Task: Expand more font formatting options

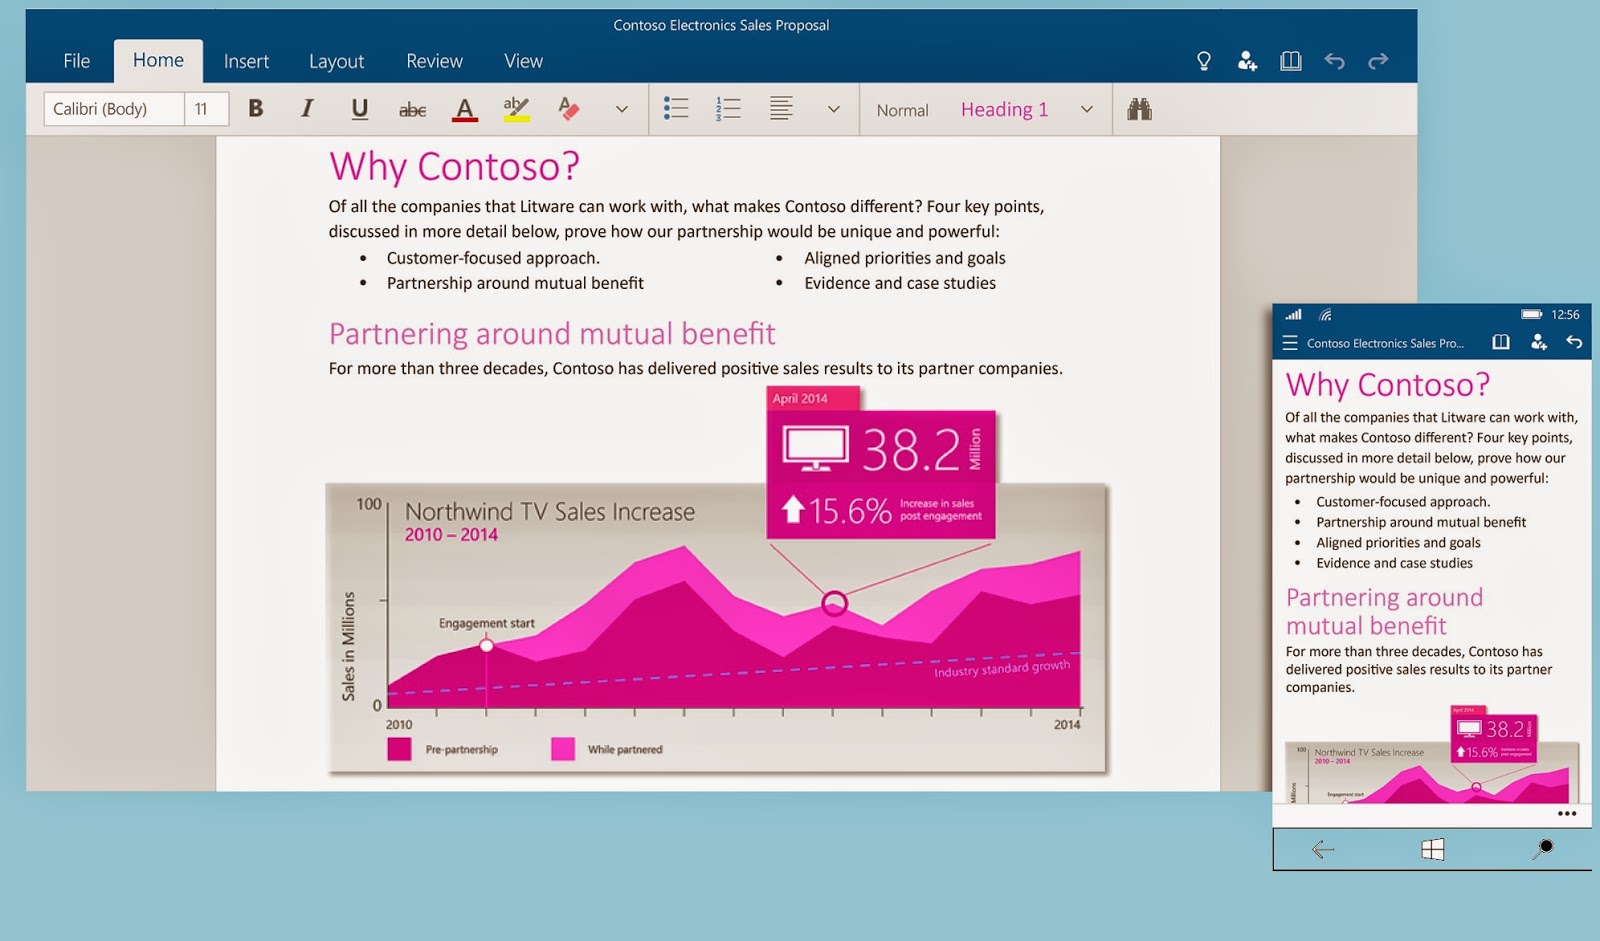Action: [622, 110]
